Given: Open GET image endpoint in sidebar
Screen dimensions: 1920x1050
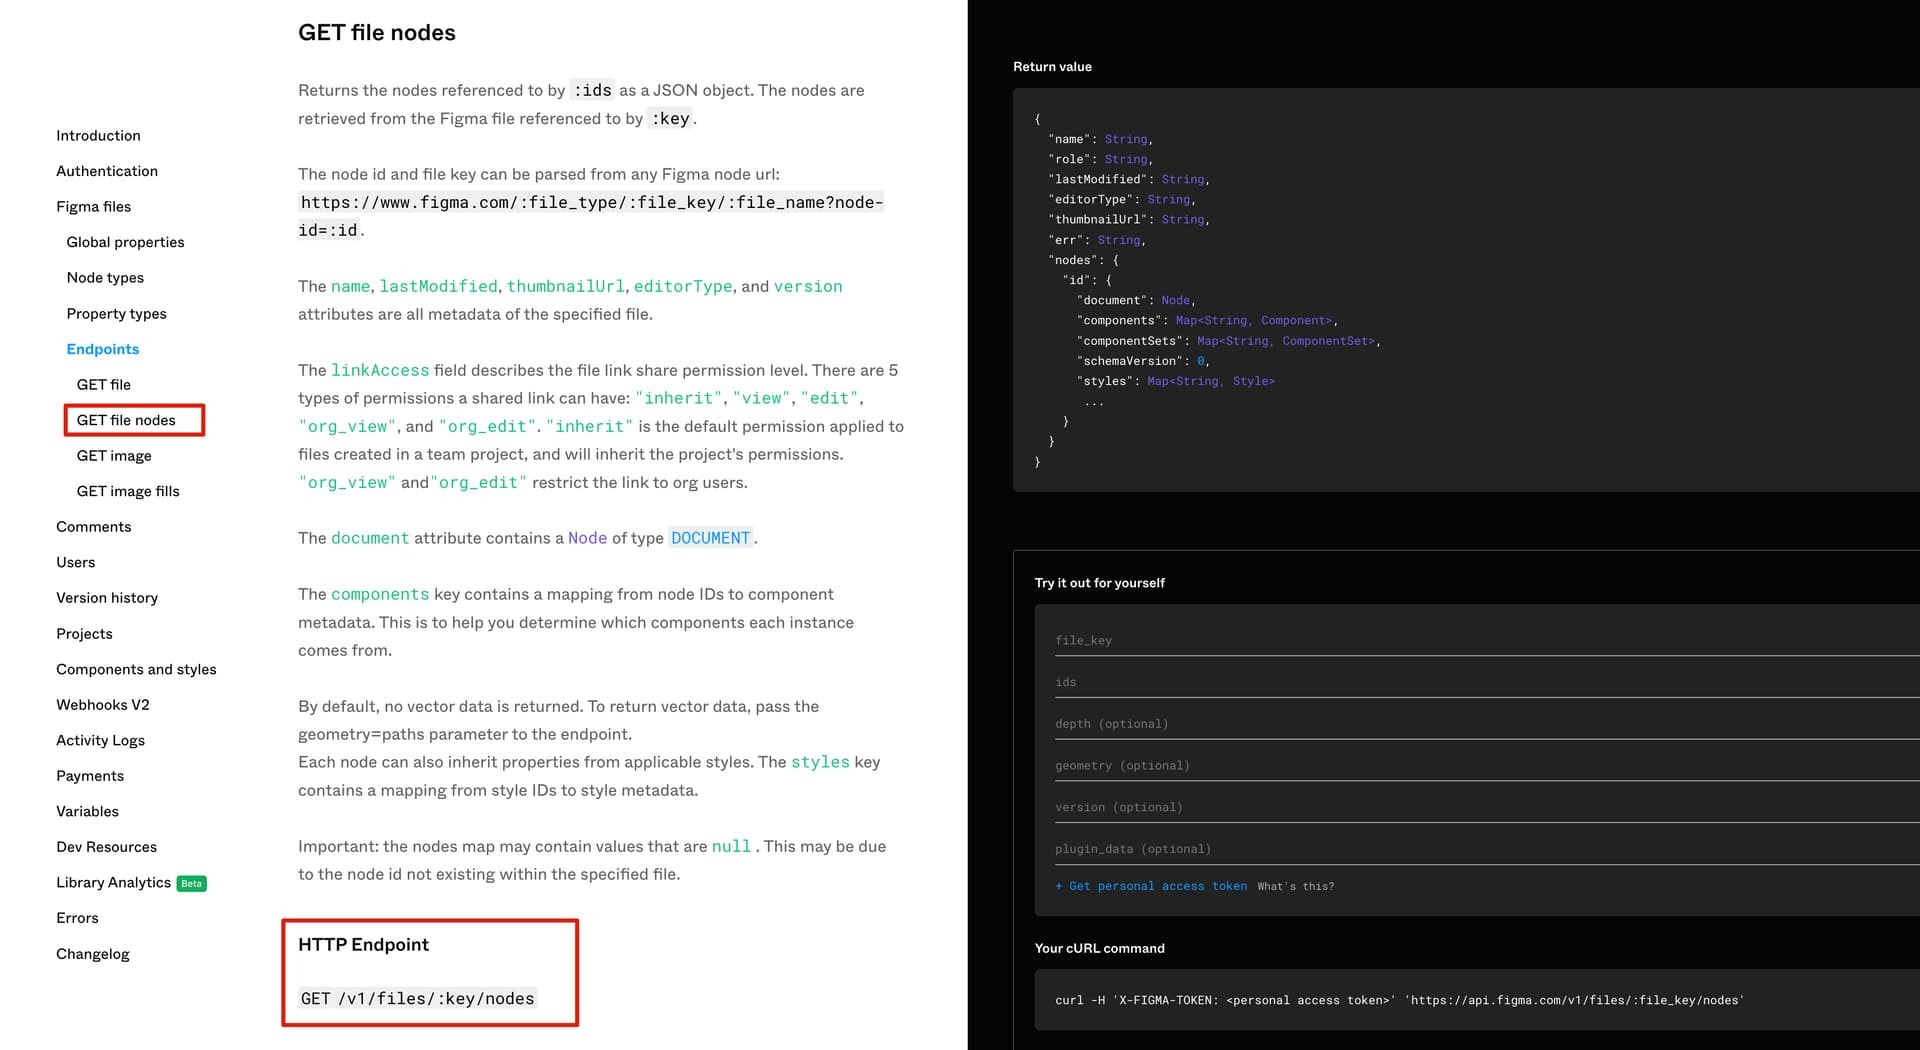Looking at the screenshot, I should tap(114, 455).
